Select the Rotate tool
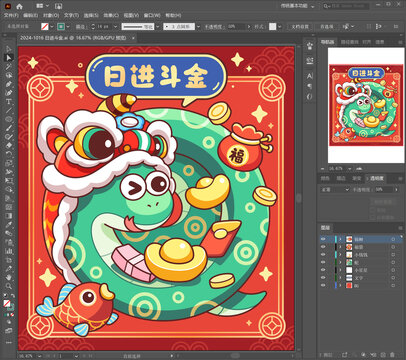 coord(9,154)
